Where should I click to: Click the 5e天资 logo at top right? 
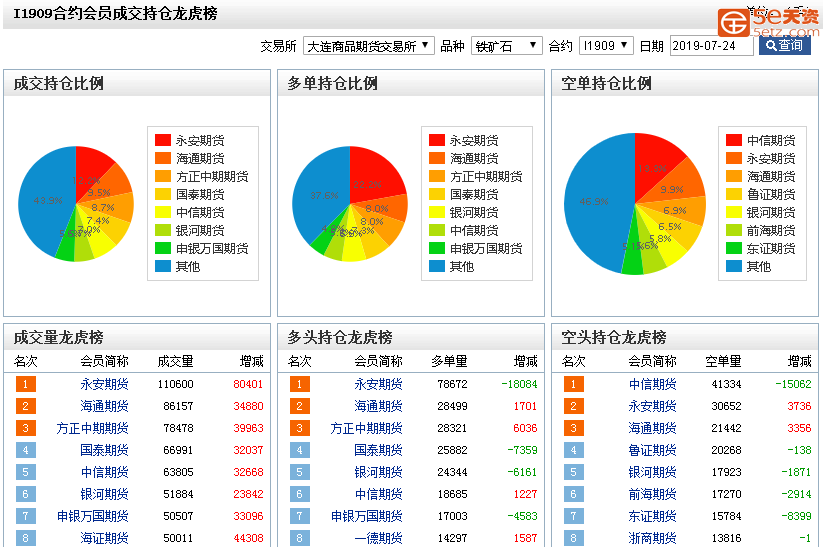[768, 21]
